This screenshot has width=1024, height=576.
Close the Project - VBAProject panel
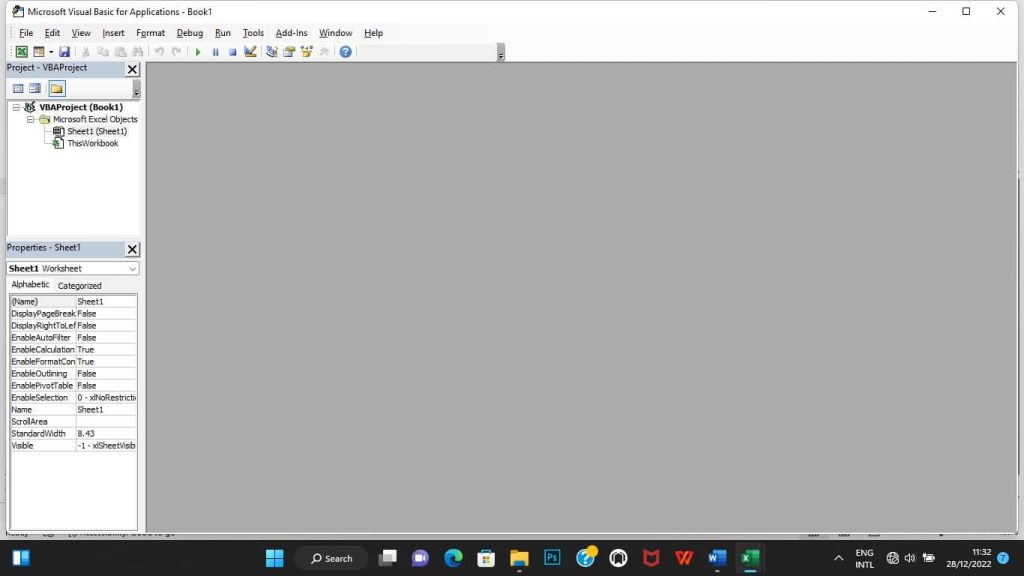[132, 69]
